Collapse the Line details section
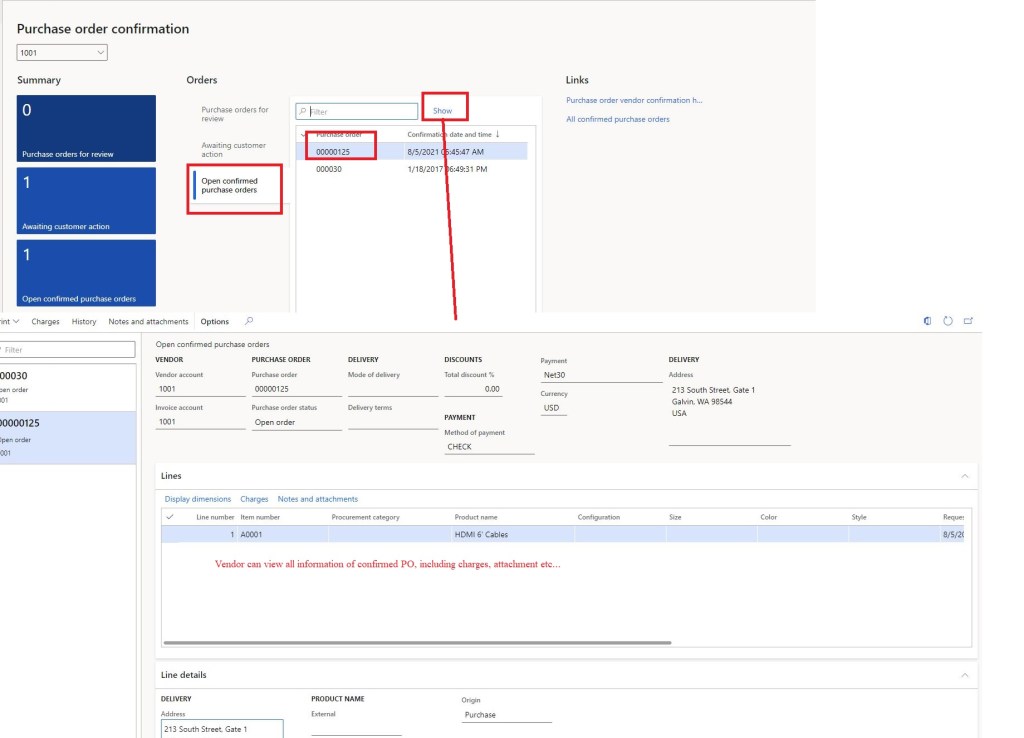 pyautogui.click(x=964, y=675)
